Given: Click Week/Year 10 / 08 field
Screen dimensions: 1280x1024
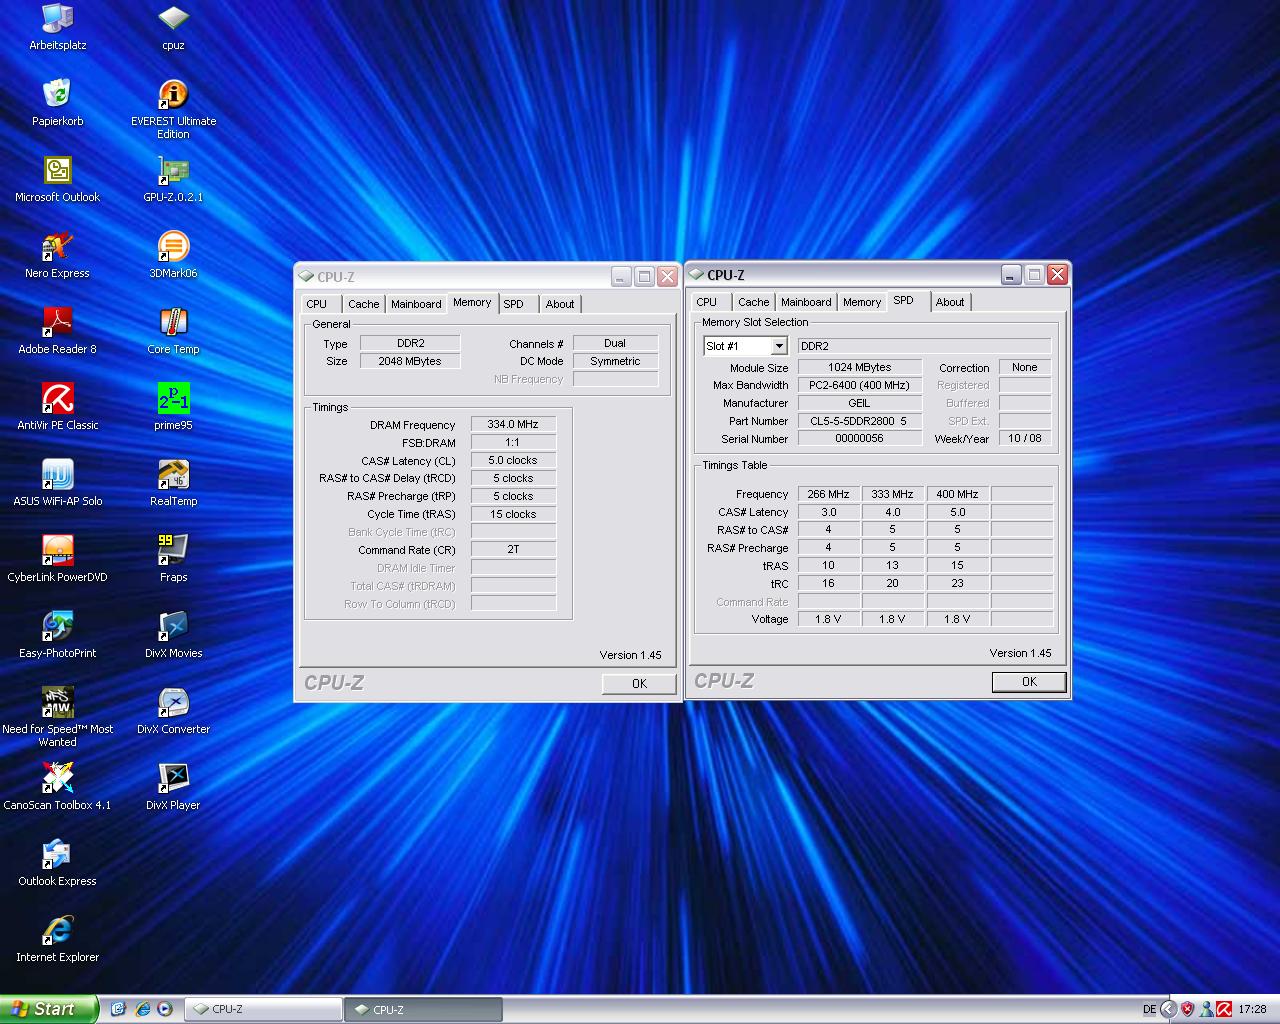Looking at the screenshot, I should (x=1025, y=438).
